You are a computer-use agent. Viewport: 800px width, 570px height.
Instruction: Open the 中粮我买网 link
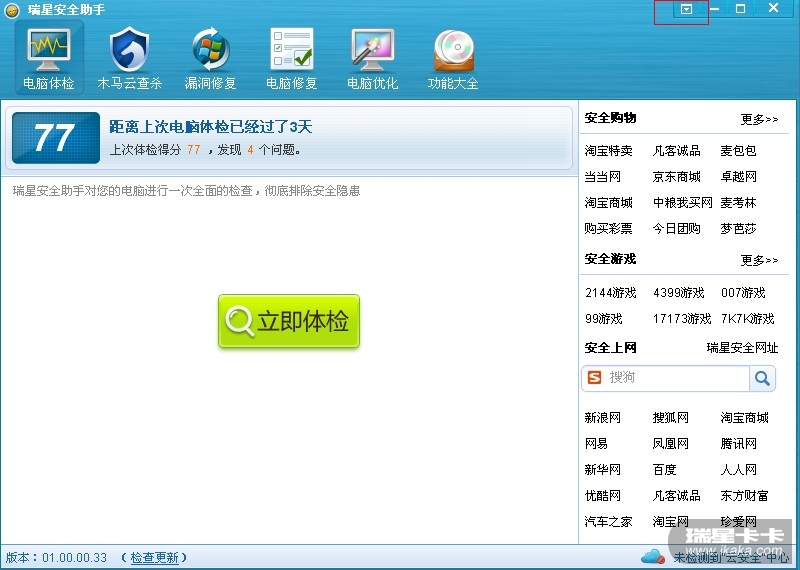(x=683, y=203)
